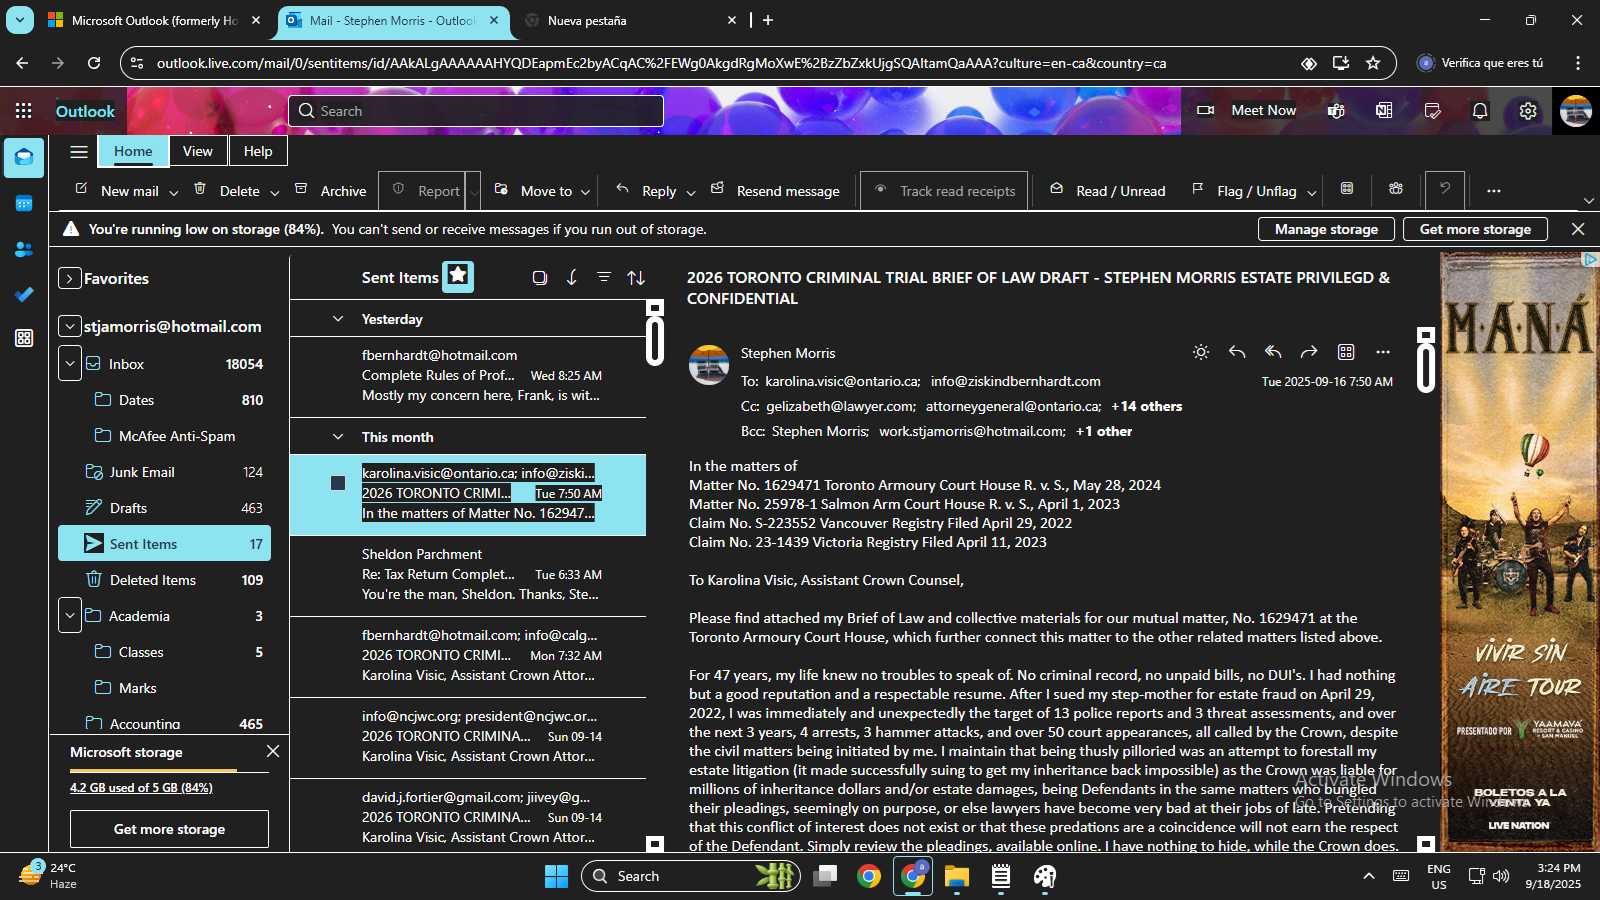The image size is (1600, 900).
Task: Open the OneNote feed icon in header
Action: pos(1384,111)
